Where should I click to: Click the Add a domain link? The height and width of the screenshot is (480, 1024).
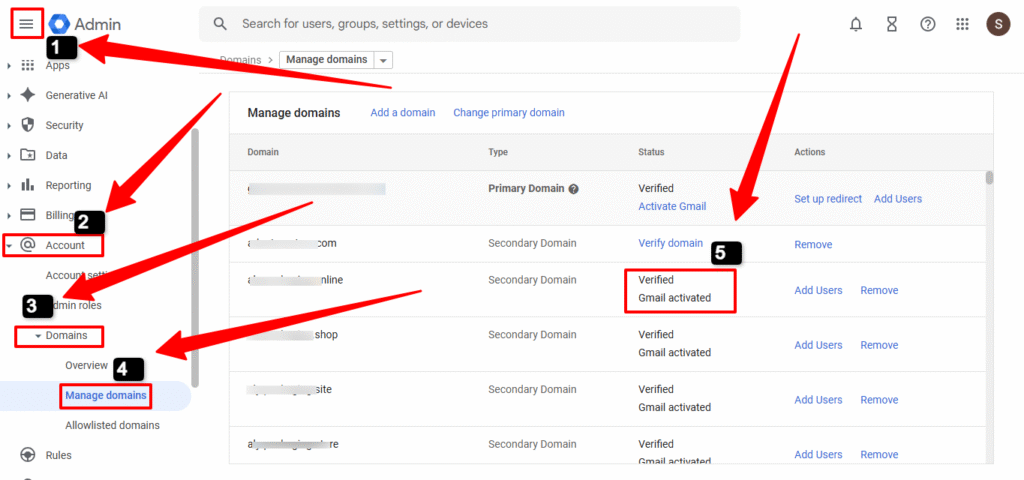tap(402, 113)
